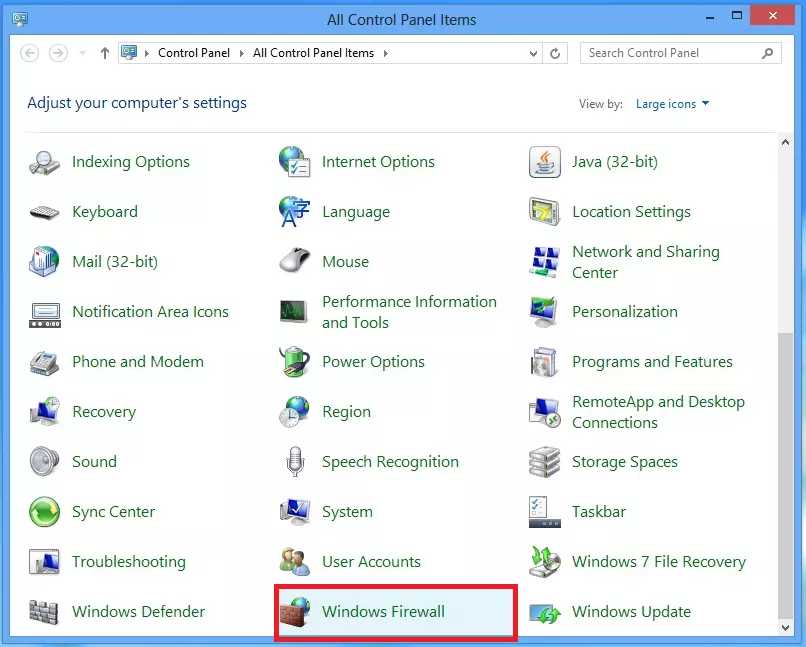Open the Notification Area Icons link
Viewport: 806px width, 647px height.
[150, 312]
